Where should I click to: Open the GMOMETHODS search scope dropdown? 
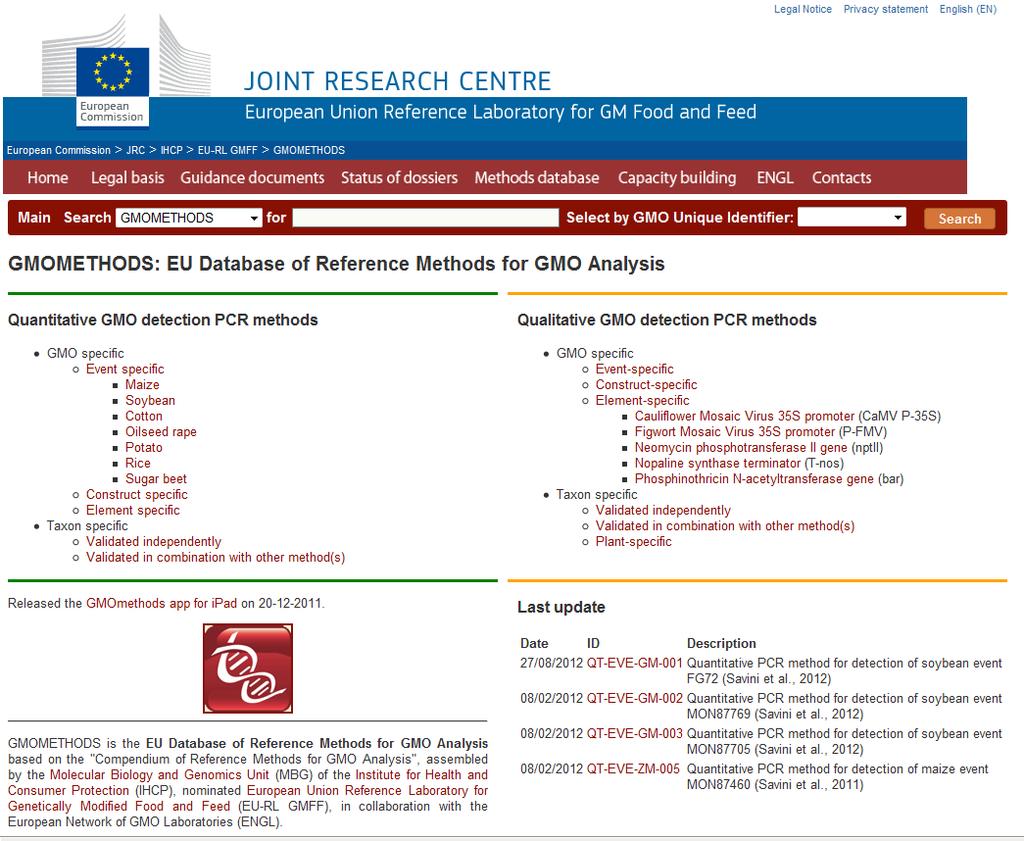coord(189,217)
